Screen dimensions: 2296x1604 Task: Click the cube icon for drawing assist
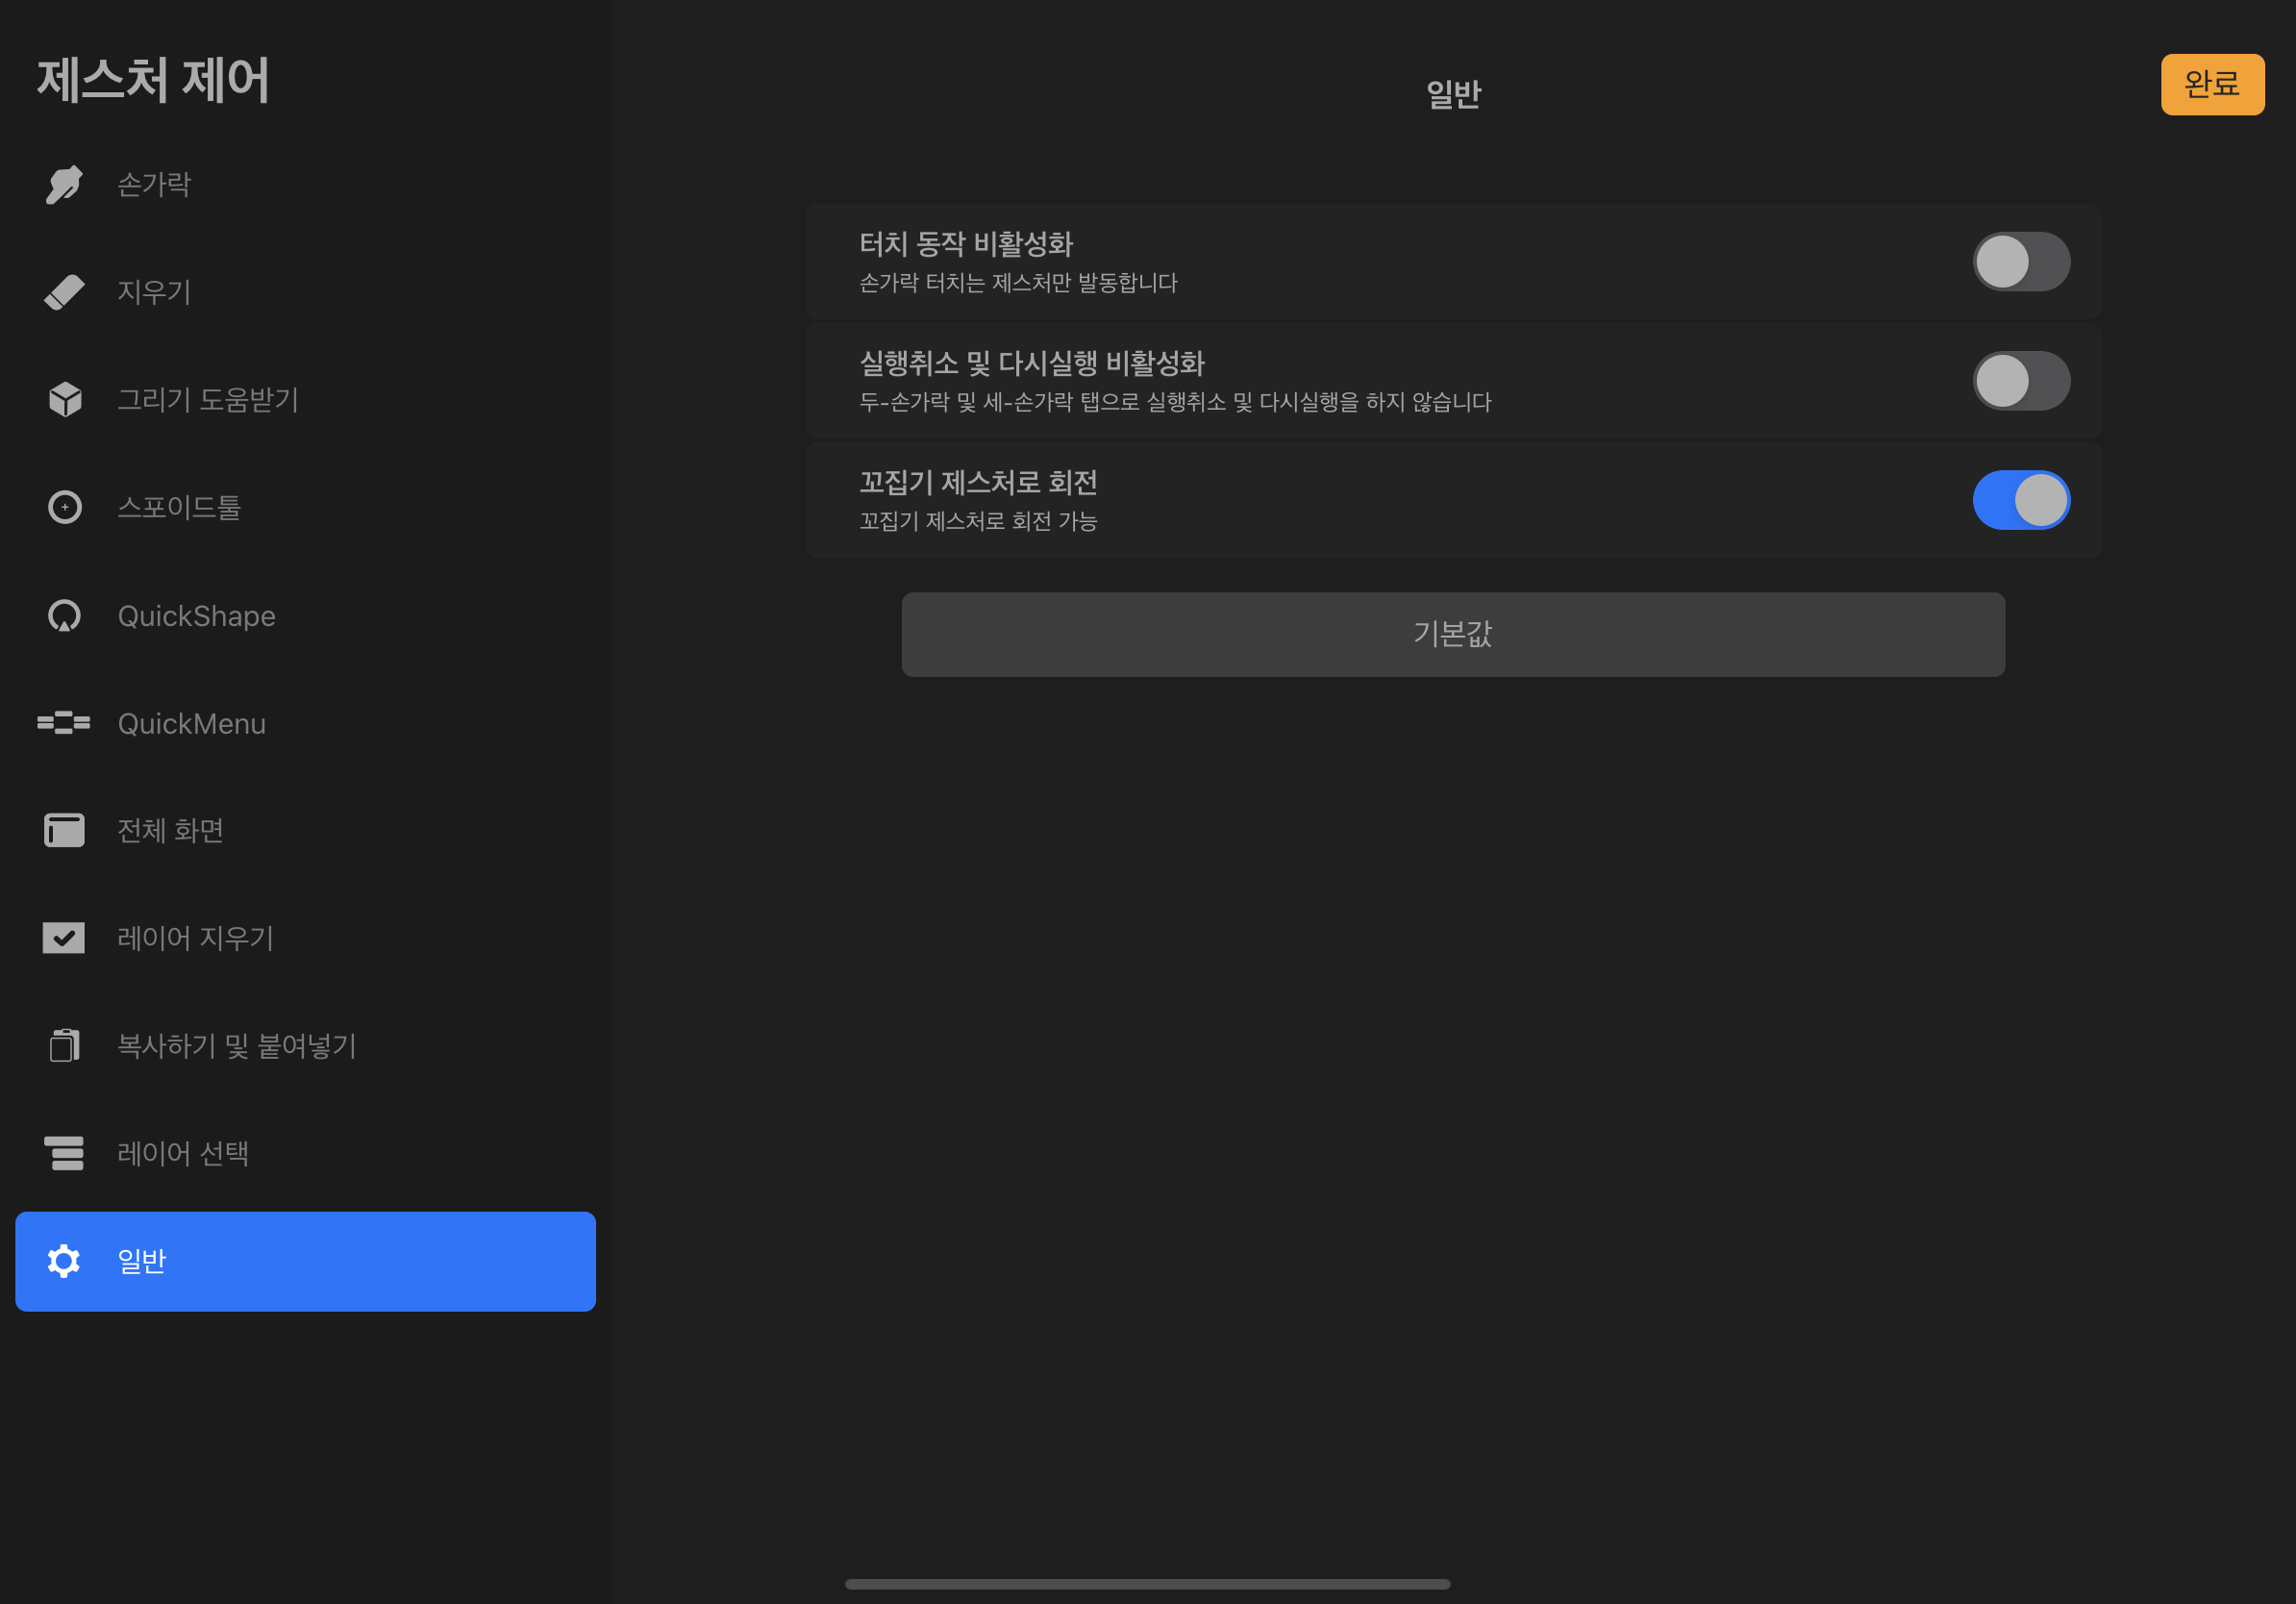pos(64,399)
